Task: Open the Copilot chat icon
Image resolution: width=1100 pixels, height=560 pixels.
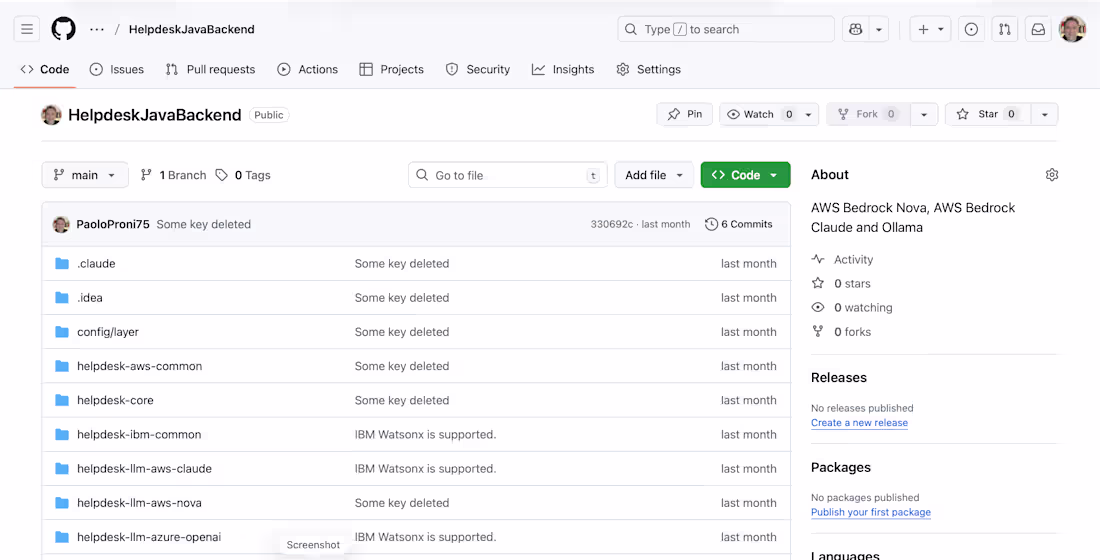Action: tap(855, 29)
